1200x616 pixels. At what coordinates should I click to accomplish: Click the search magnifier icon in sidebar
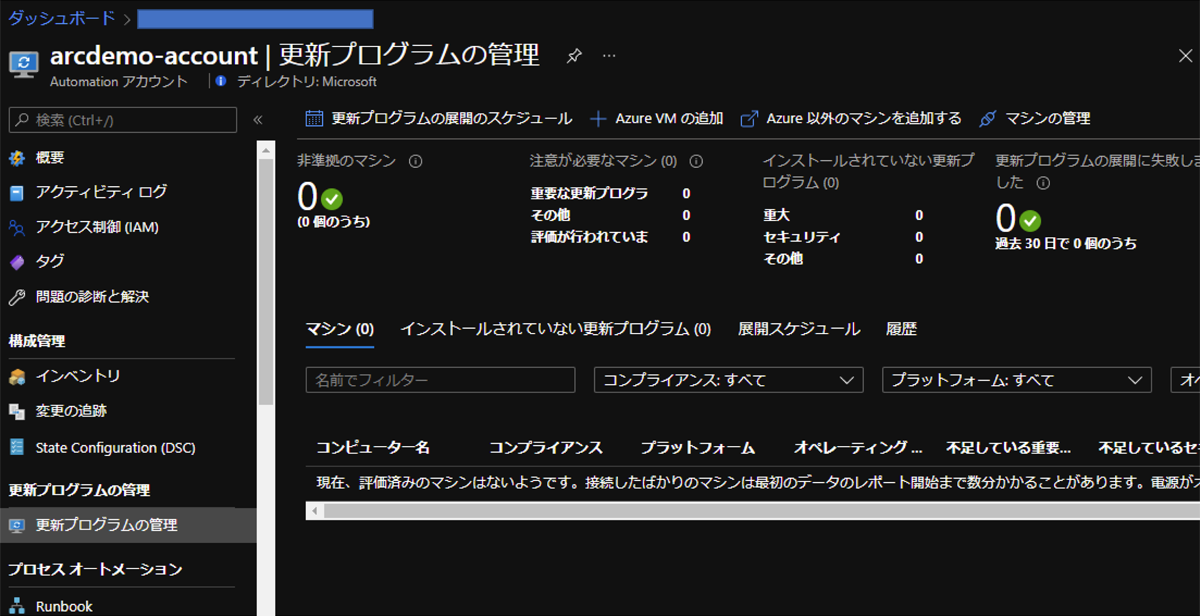(22, 120)
